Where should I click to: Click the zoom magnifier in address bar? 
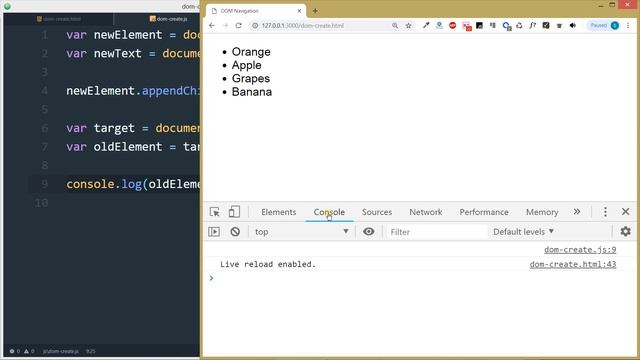pyautogui.click(x=395, y=25)
